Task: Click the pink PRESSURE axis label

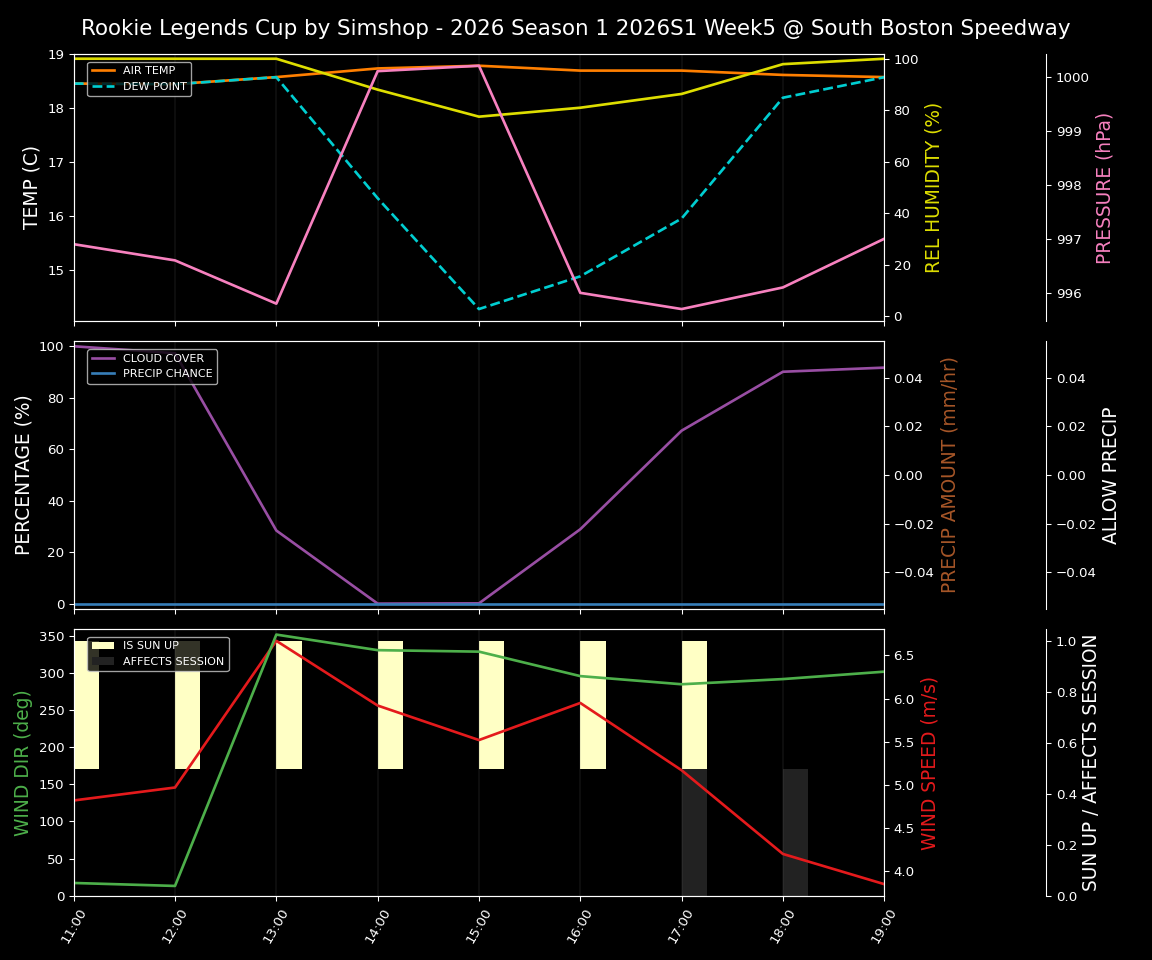Action: pos(1107,186)
